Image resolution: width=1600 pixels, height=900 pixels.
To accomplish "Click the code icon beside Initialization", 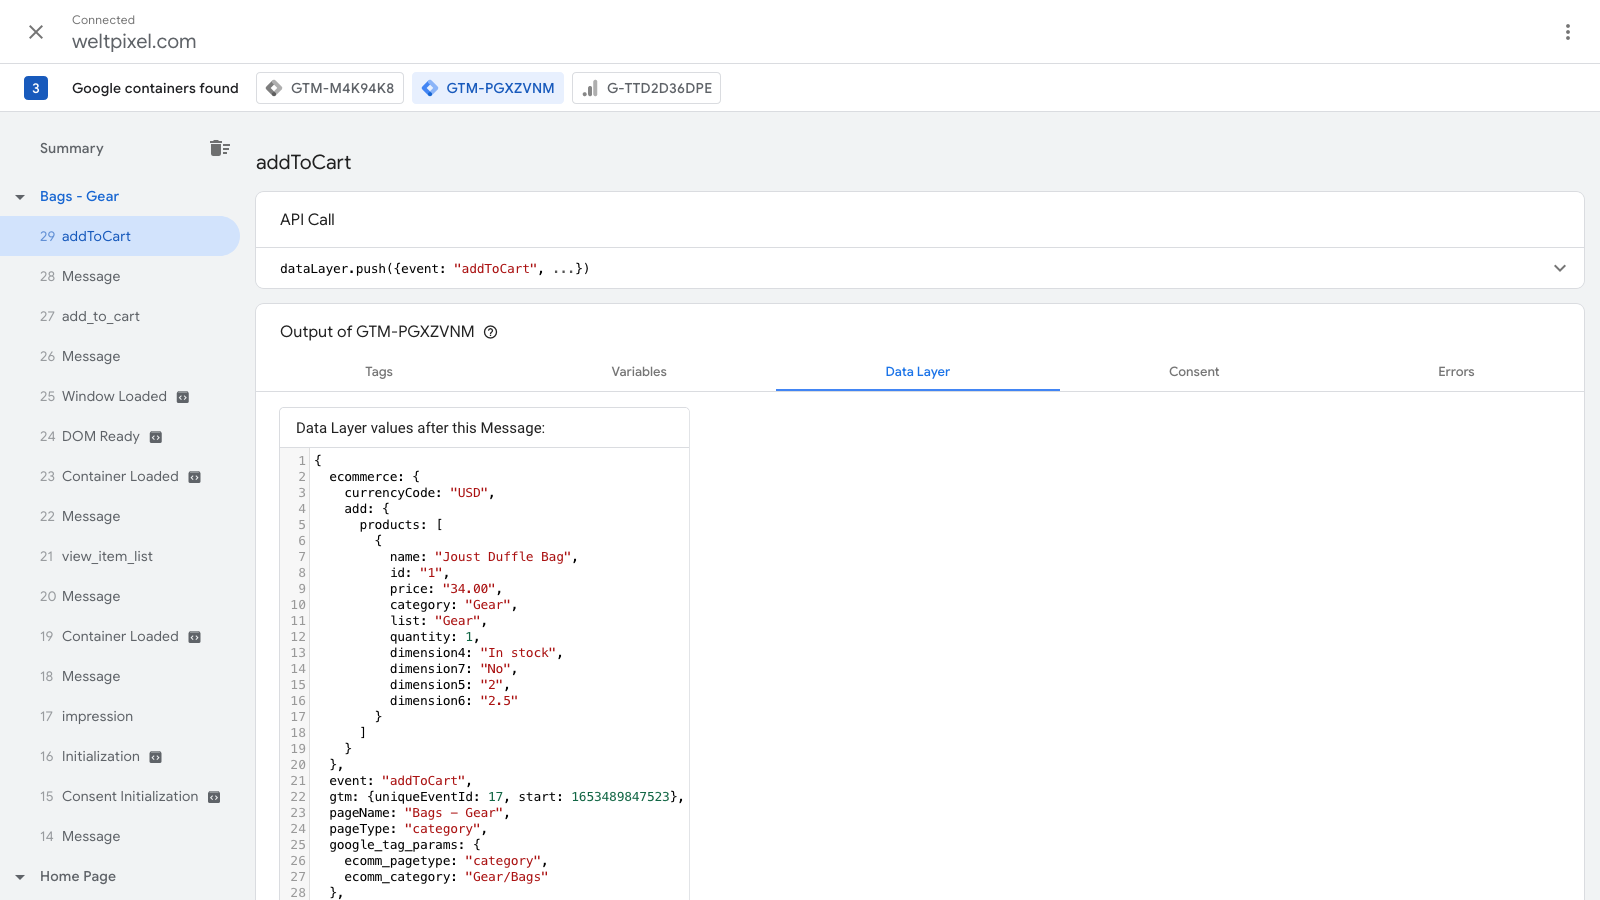I will (x=156, y=757).
